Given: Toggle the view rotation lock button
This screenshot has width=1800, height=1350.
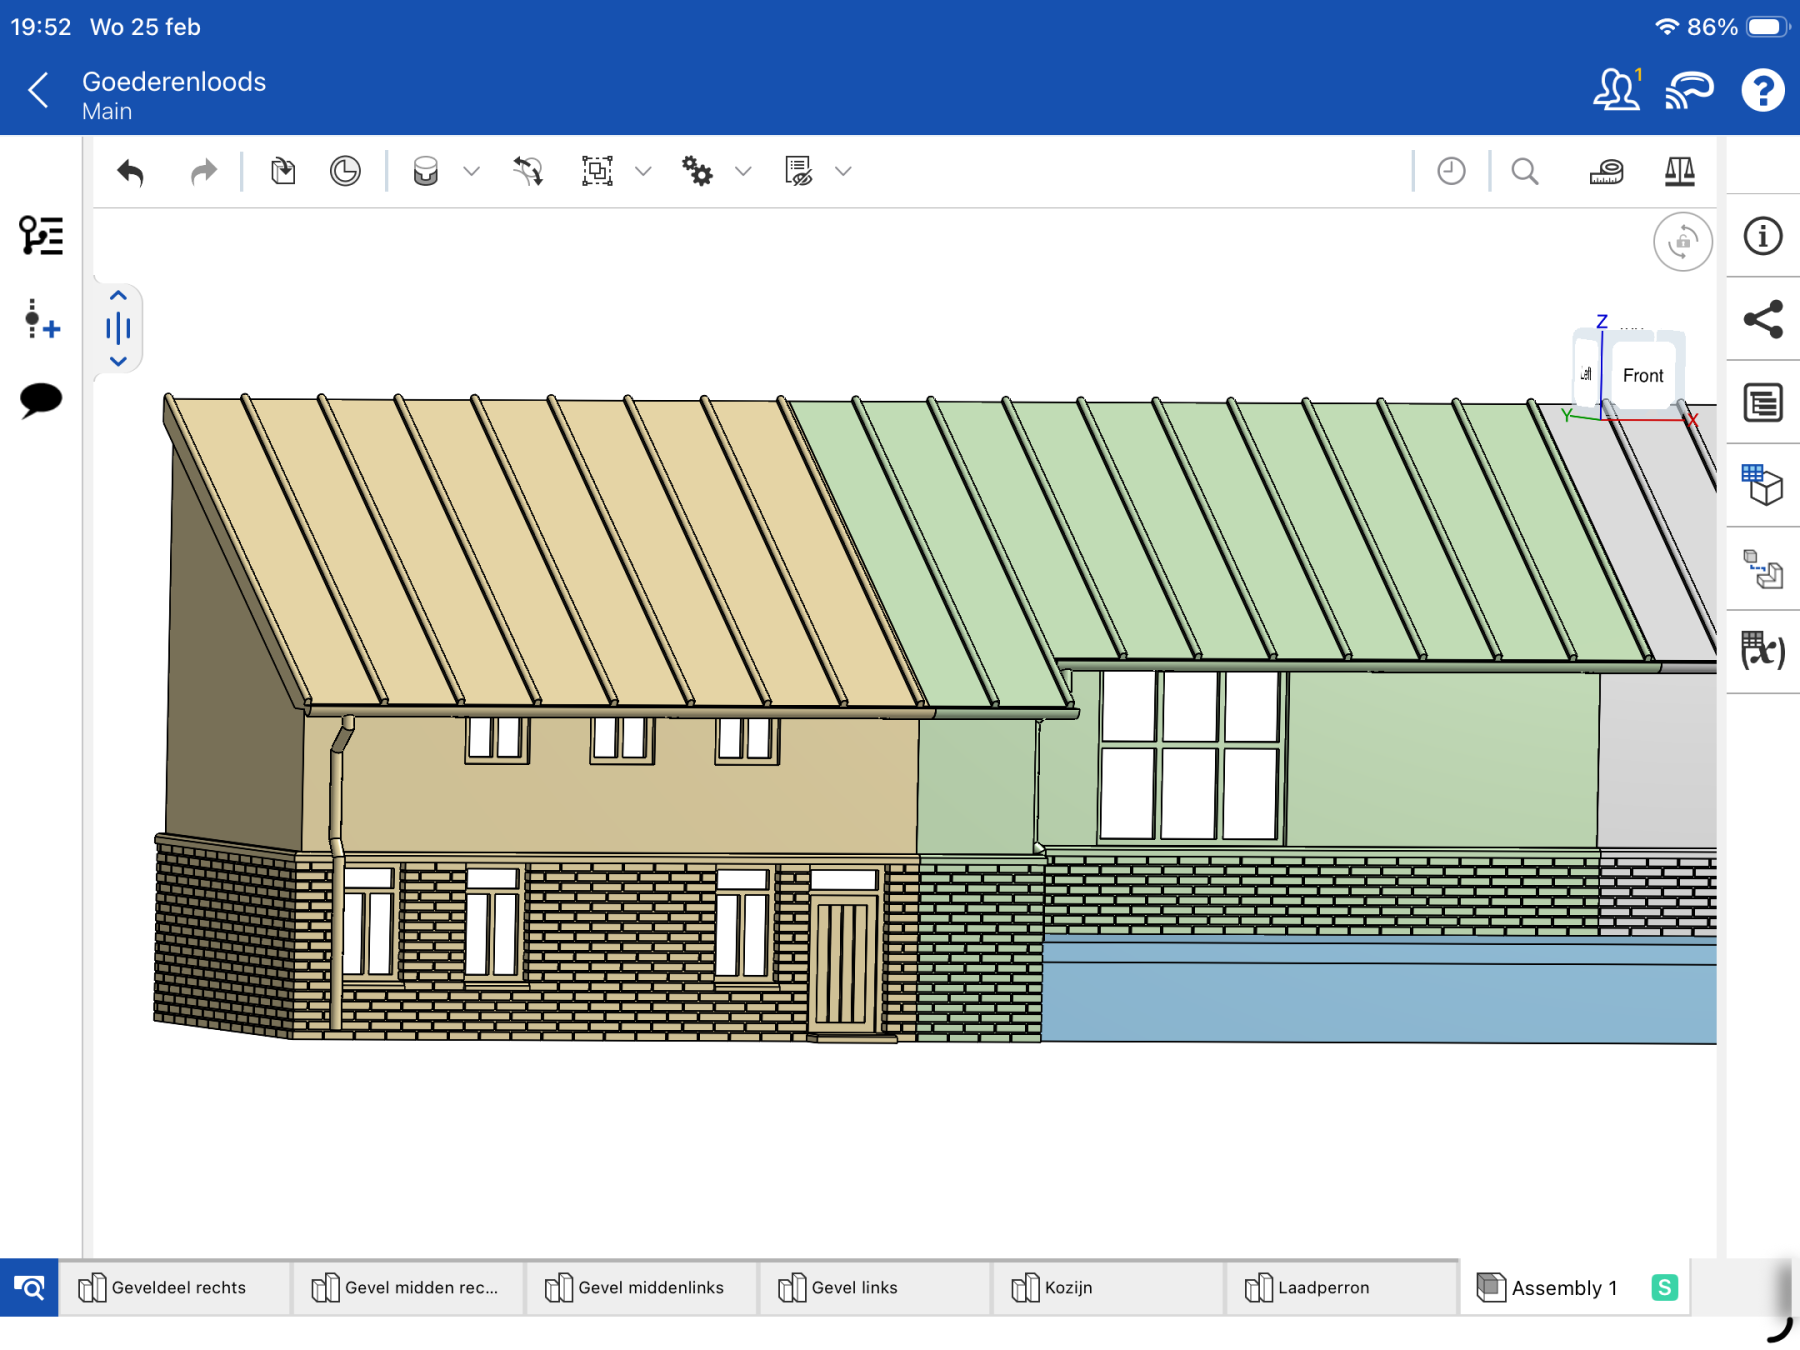Looking at the screenshot, I should point(1682,241).
